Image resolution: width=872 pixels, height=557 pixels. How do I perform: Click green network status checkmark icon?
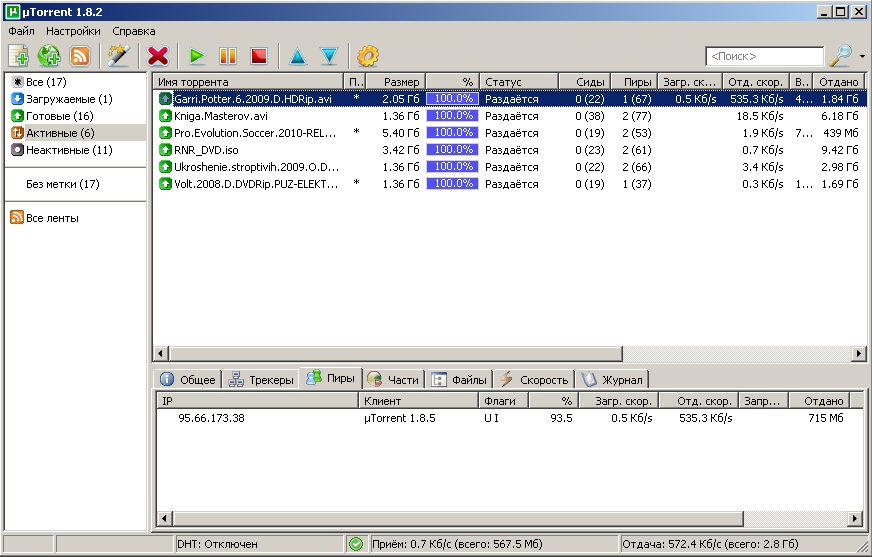click(x=356, y=544)
